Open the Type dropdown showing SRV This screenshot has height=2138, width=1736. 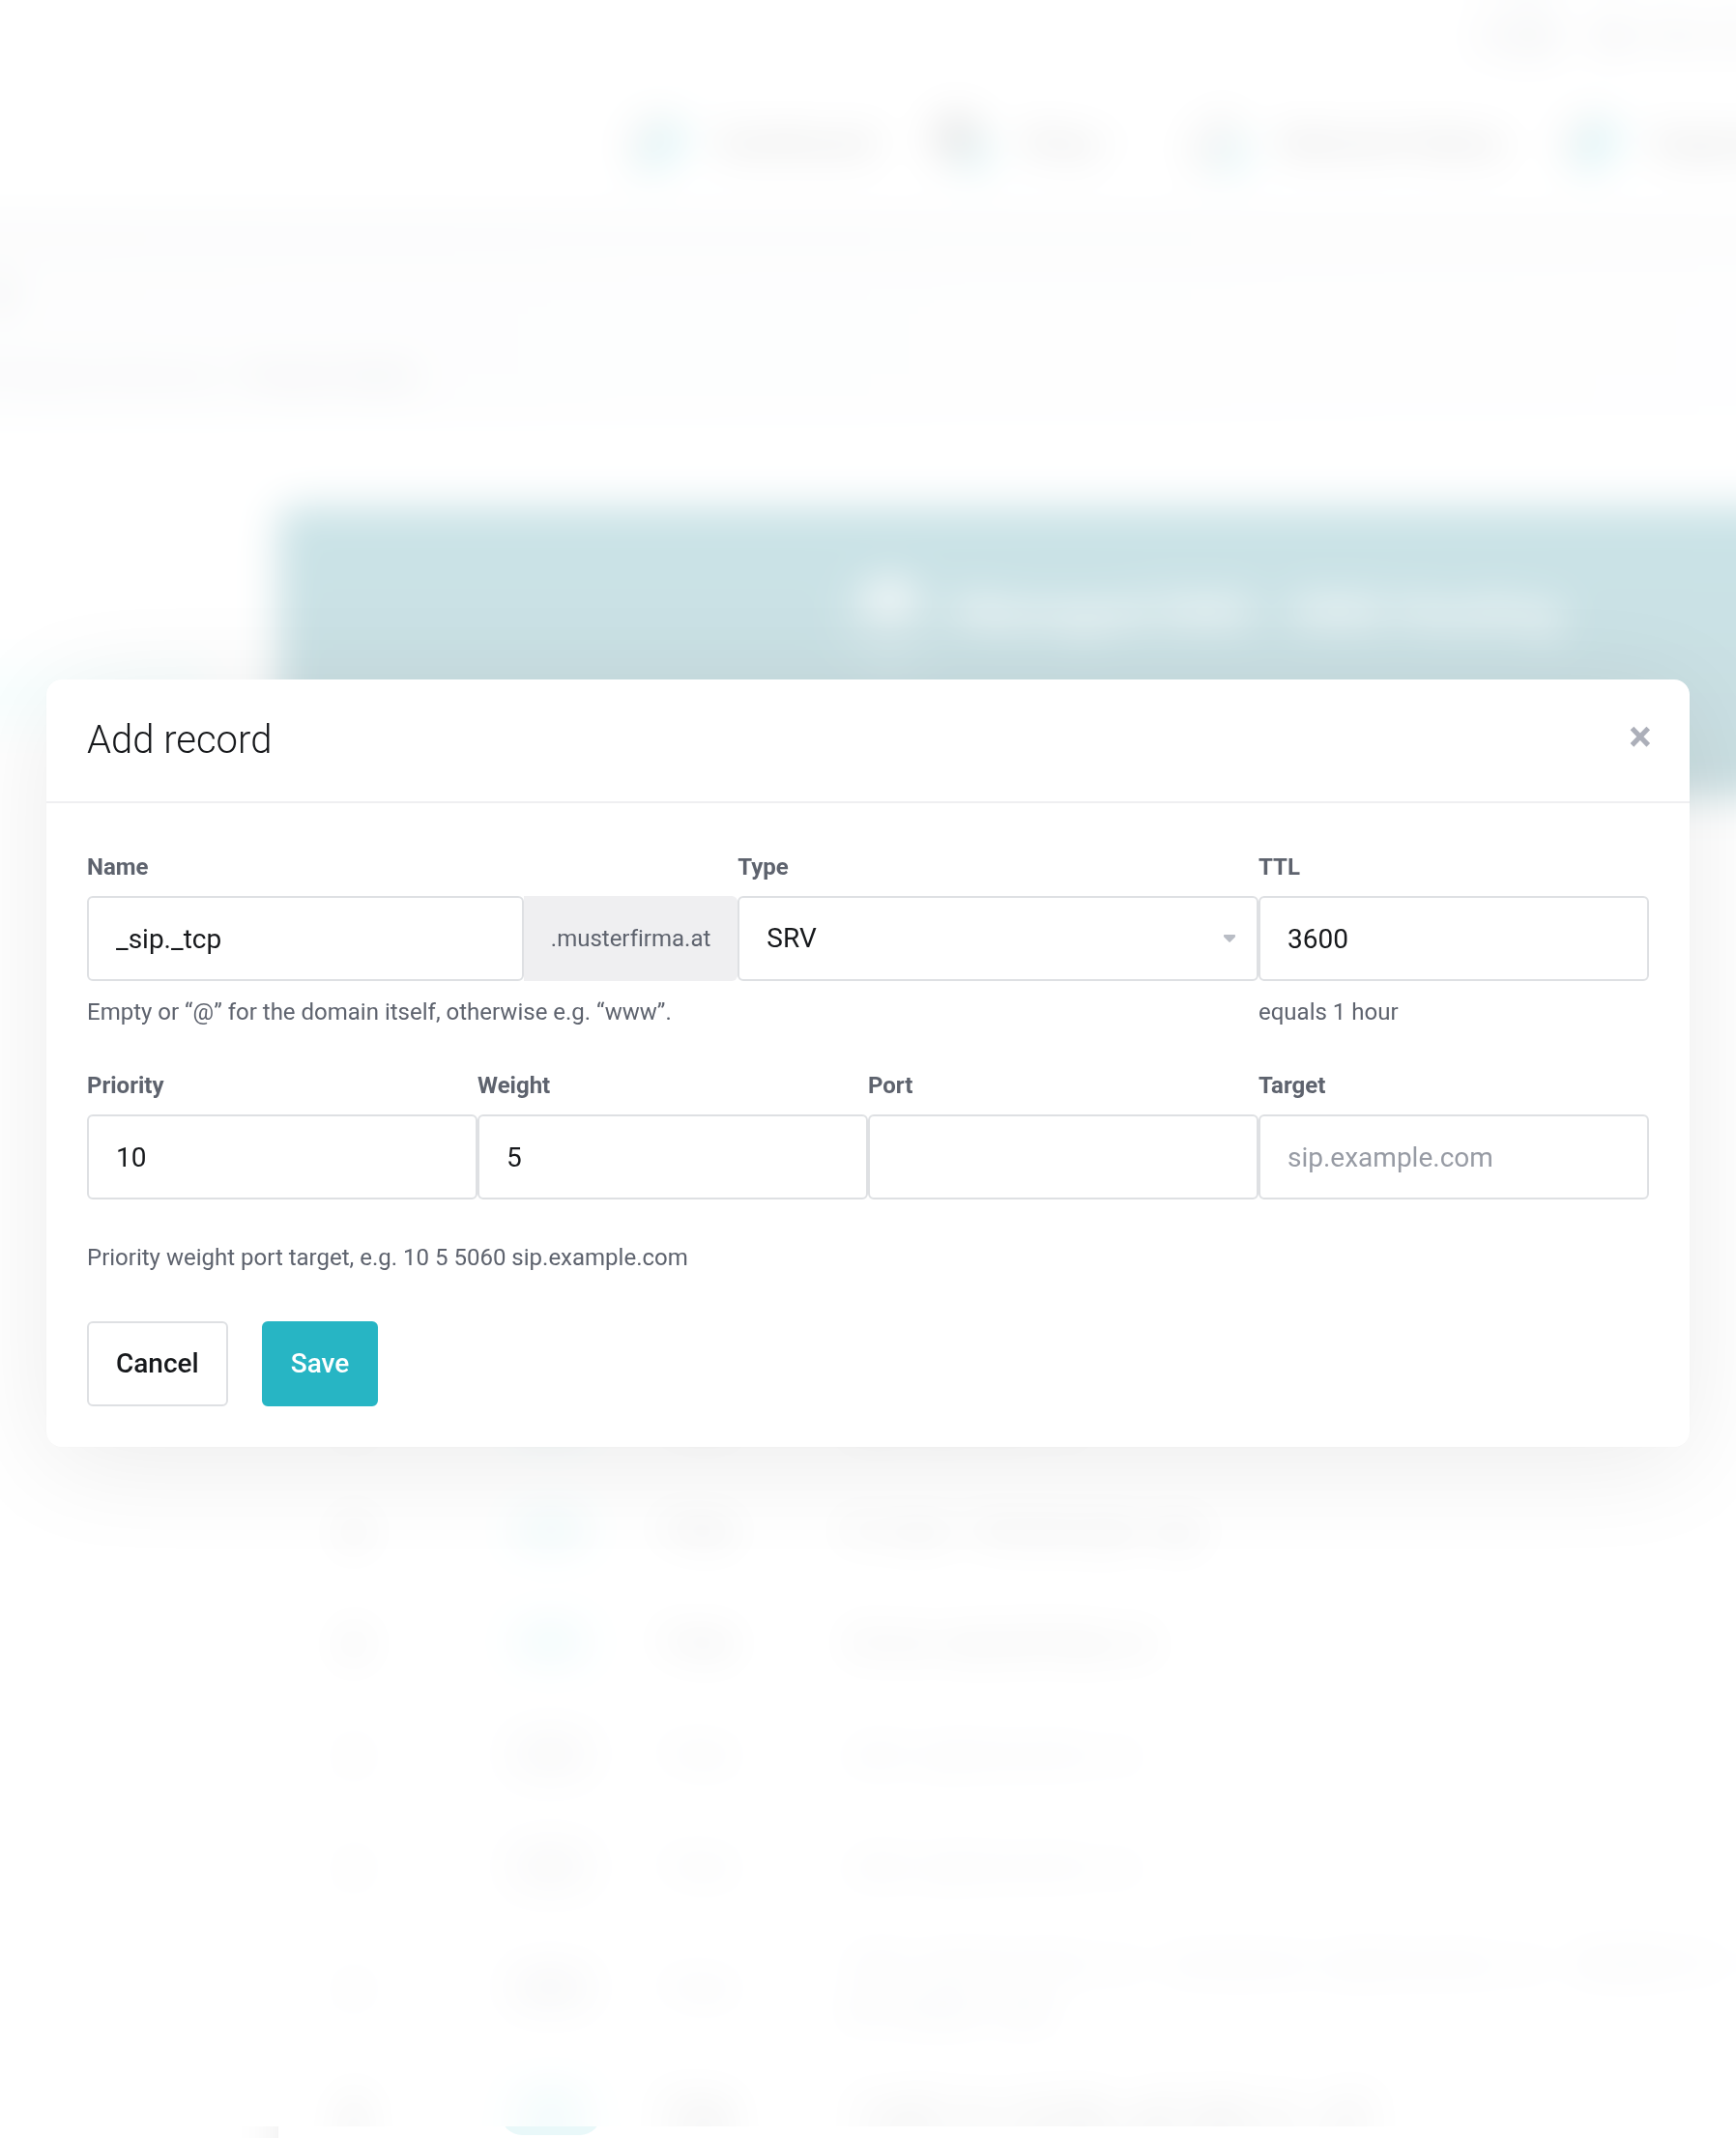(x=997, y=938)
